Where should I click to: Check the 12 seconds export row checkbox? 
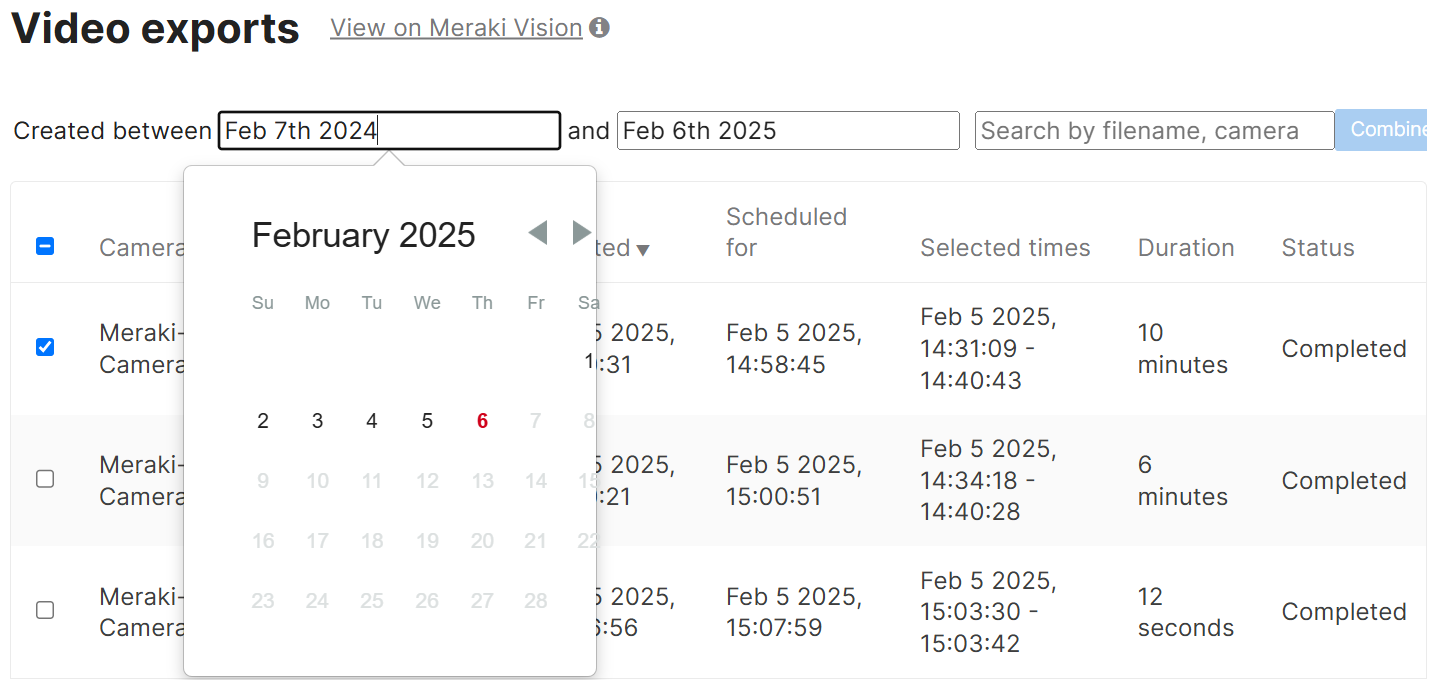coord(45,610)
